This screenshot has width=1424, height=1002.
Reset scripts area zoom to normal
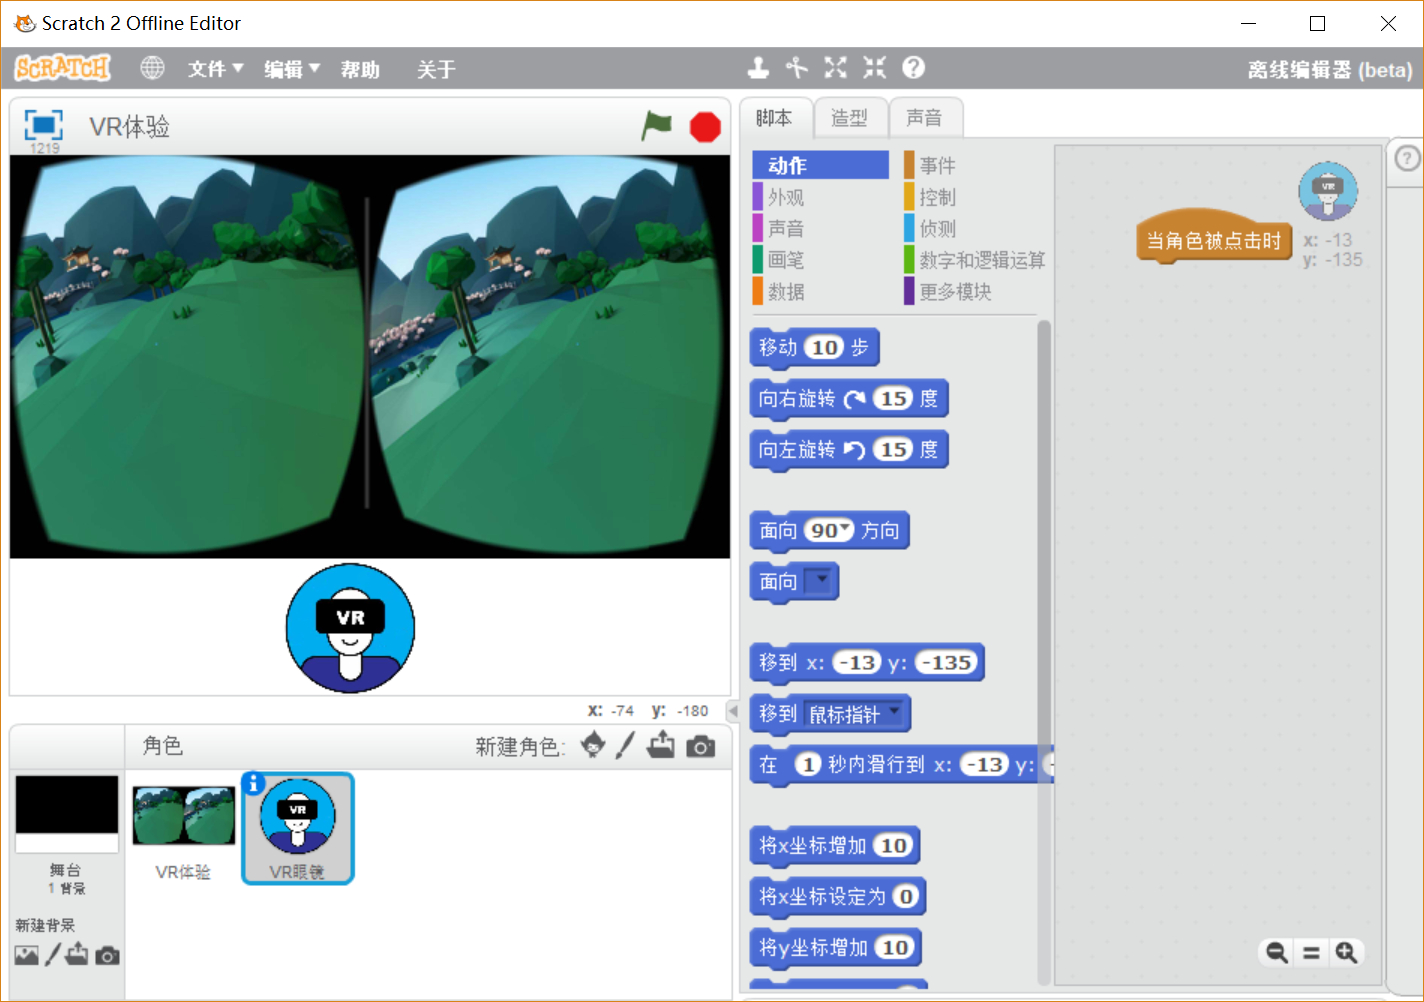(x=1311, y=953)
